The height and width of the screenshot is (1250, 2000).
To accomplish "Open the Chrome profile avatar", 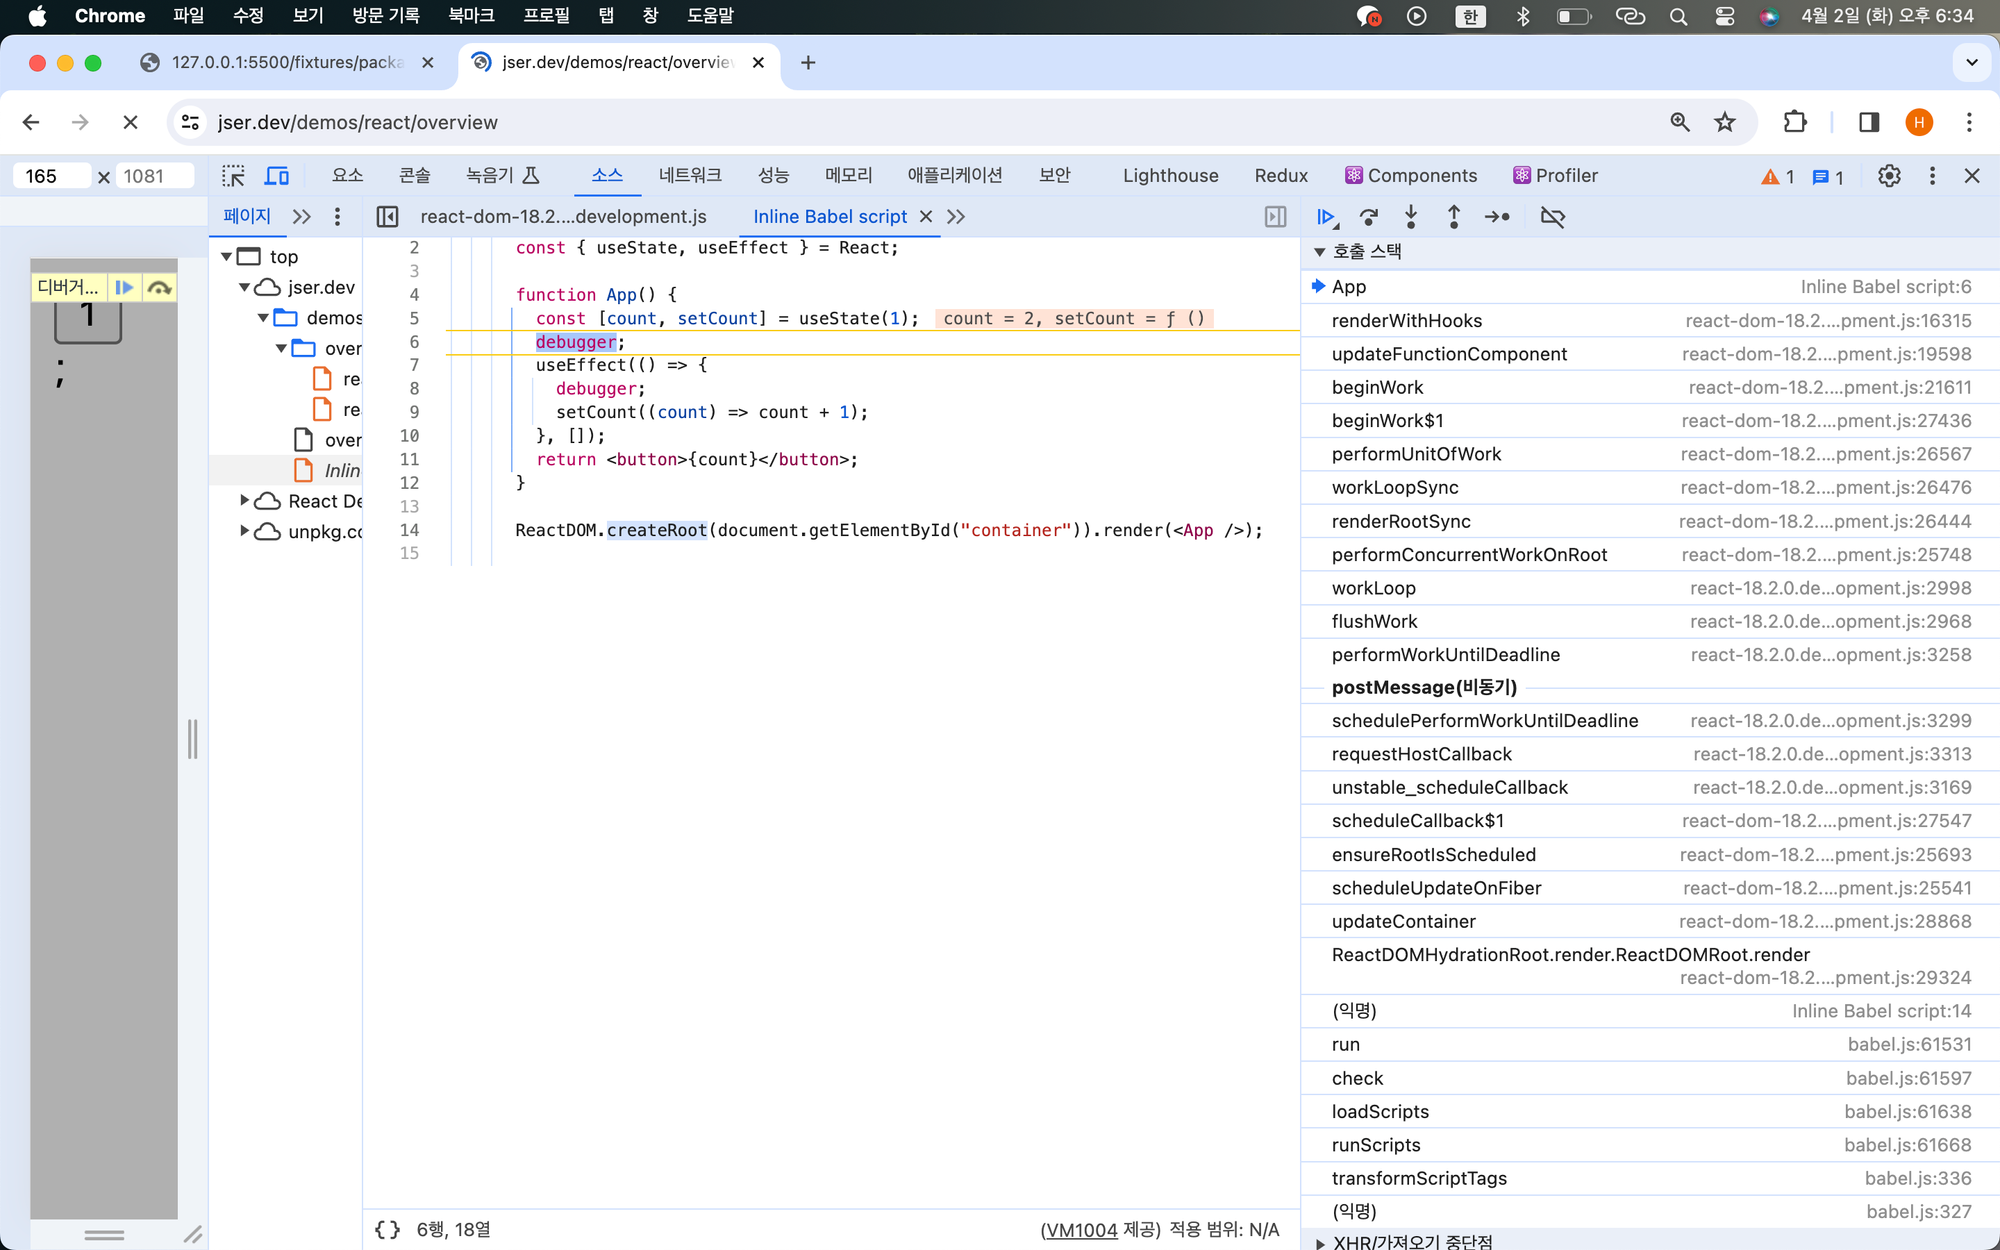I will 1919,122.
